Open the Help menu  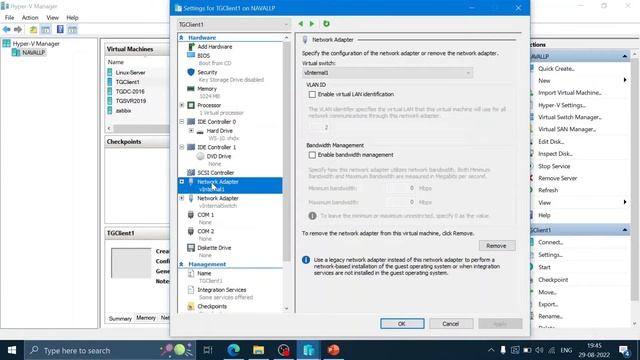click(72, 18)
